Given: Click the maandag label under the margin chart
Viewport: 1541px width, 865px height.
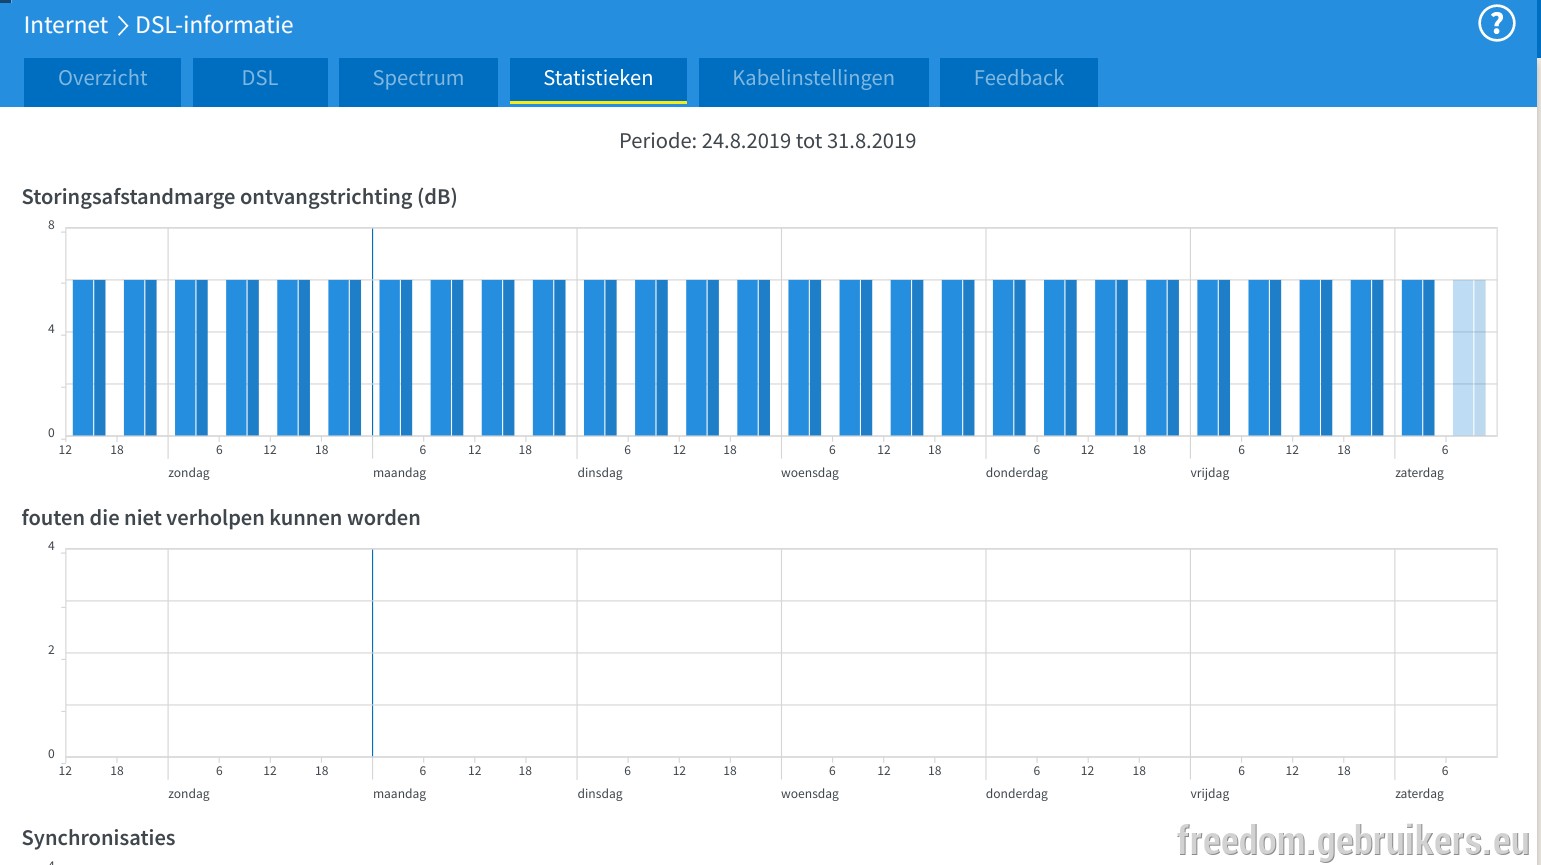Looking at the screenshot, I should tap(399, 473).
